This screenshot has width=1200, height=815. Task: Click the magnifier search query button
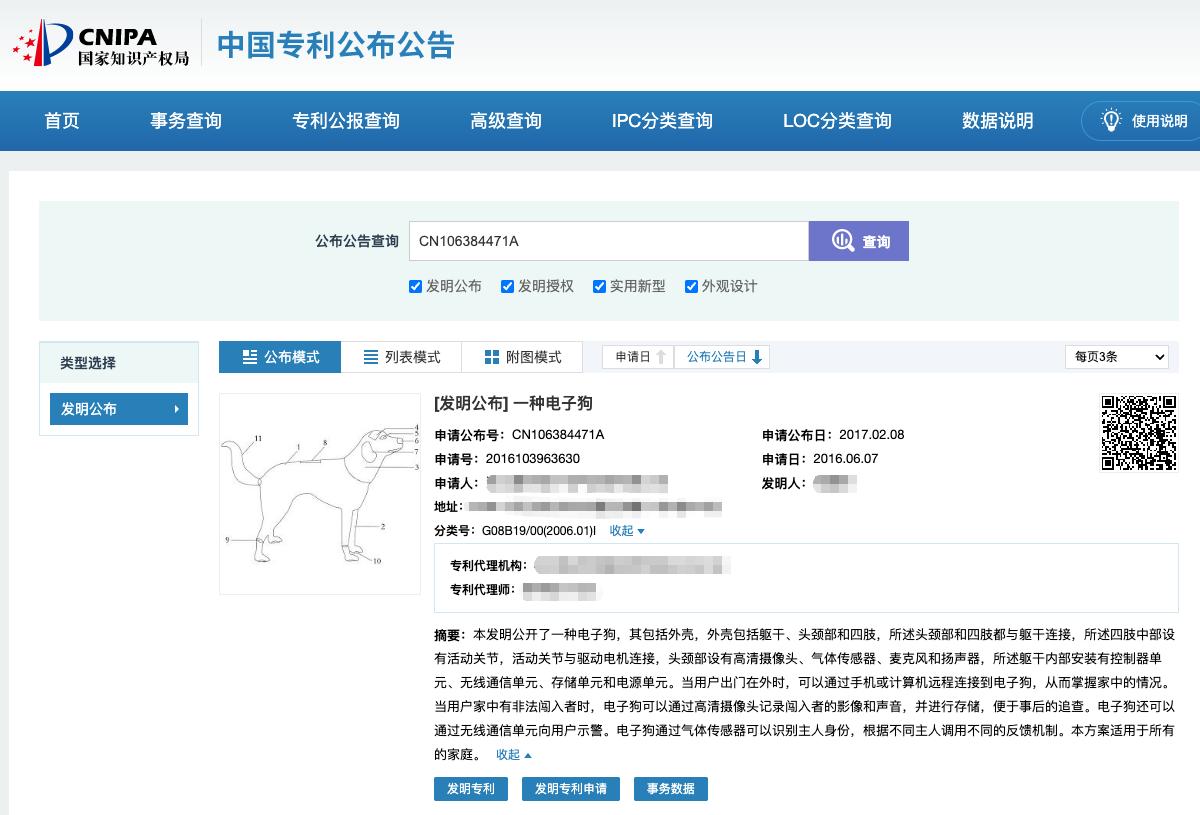858,241
